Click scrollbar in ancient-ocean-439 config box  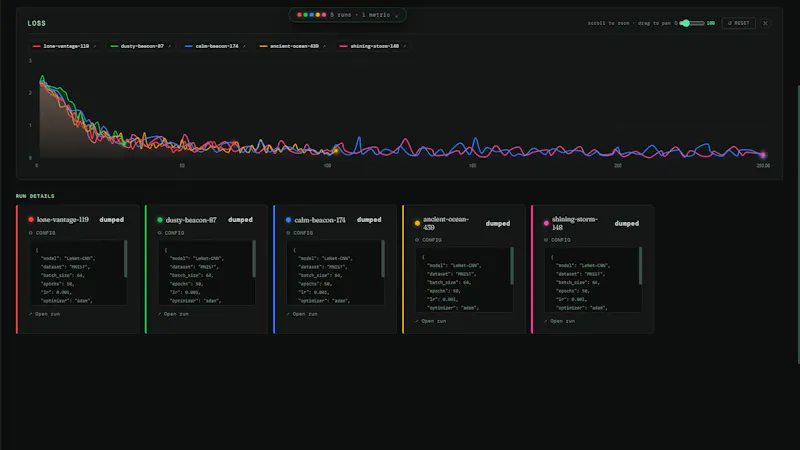(512, 266)
